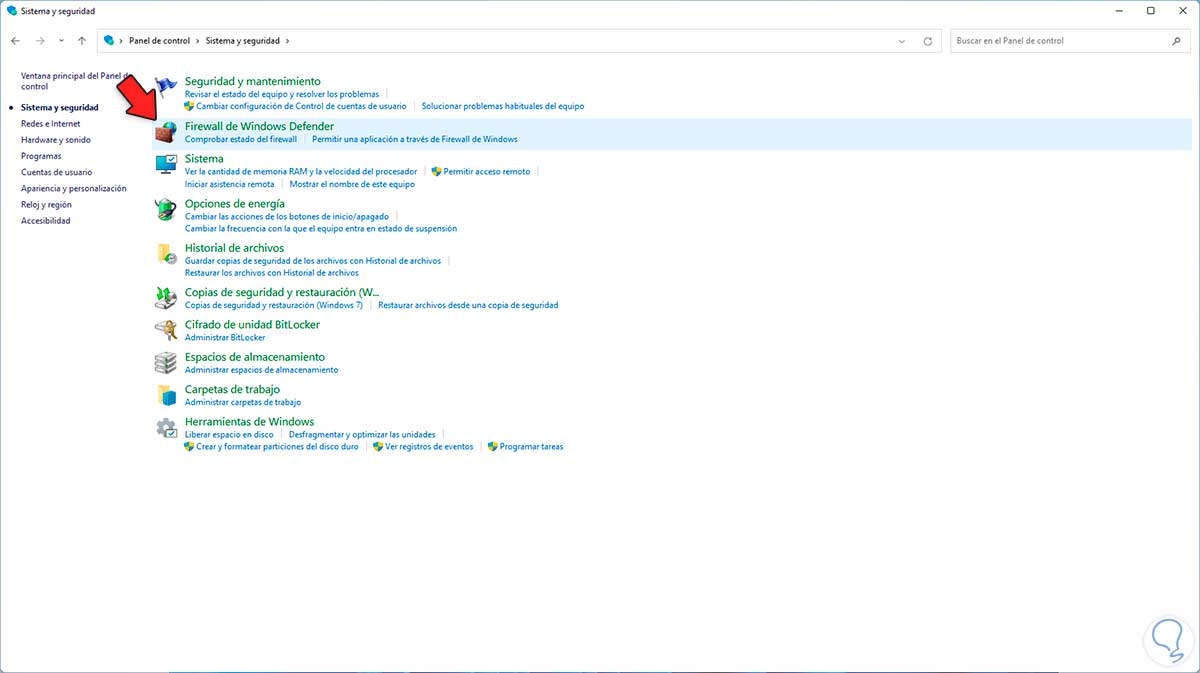1200x673 pixels.
Task: Open Cifrado de unidad BitLocker heading
Action: (253, 325)
